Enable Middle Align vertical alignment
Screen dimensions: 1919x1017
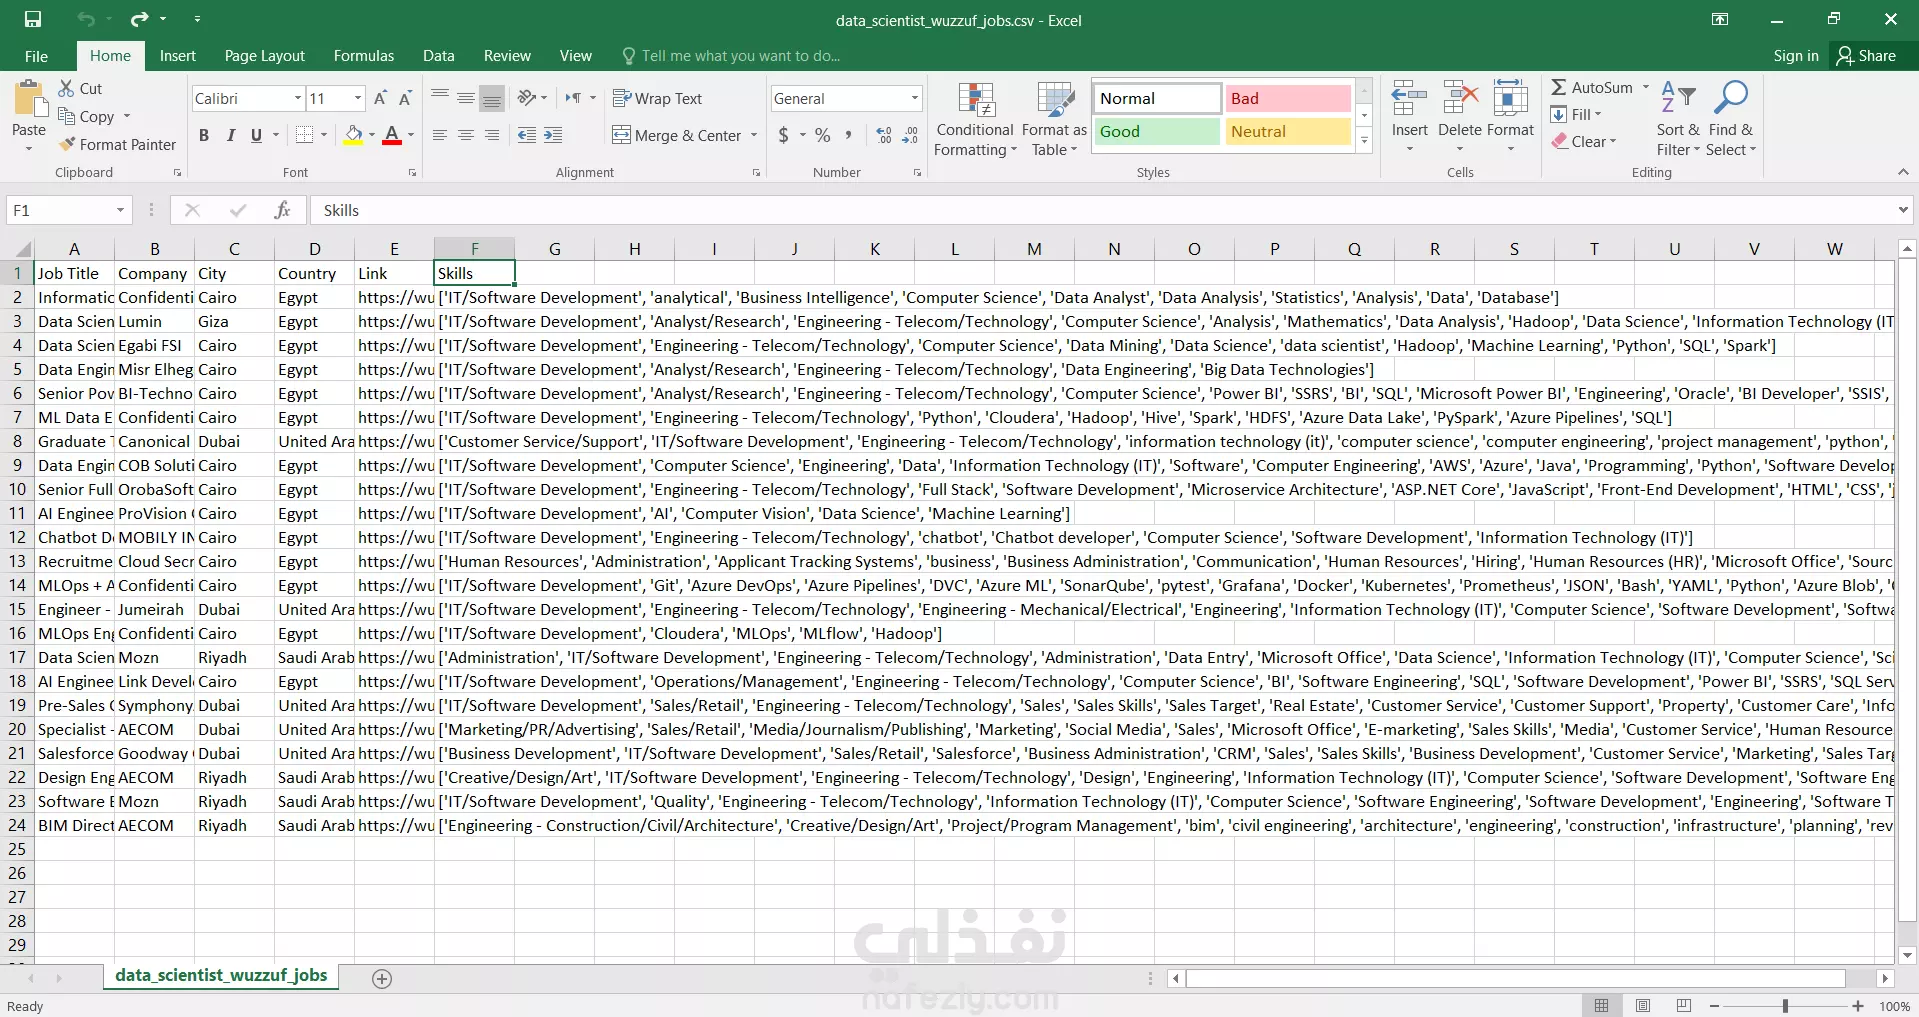click(465, 98)
